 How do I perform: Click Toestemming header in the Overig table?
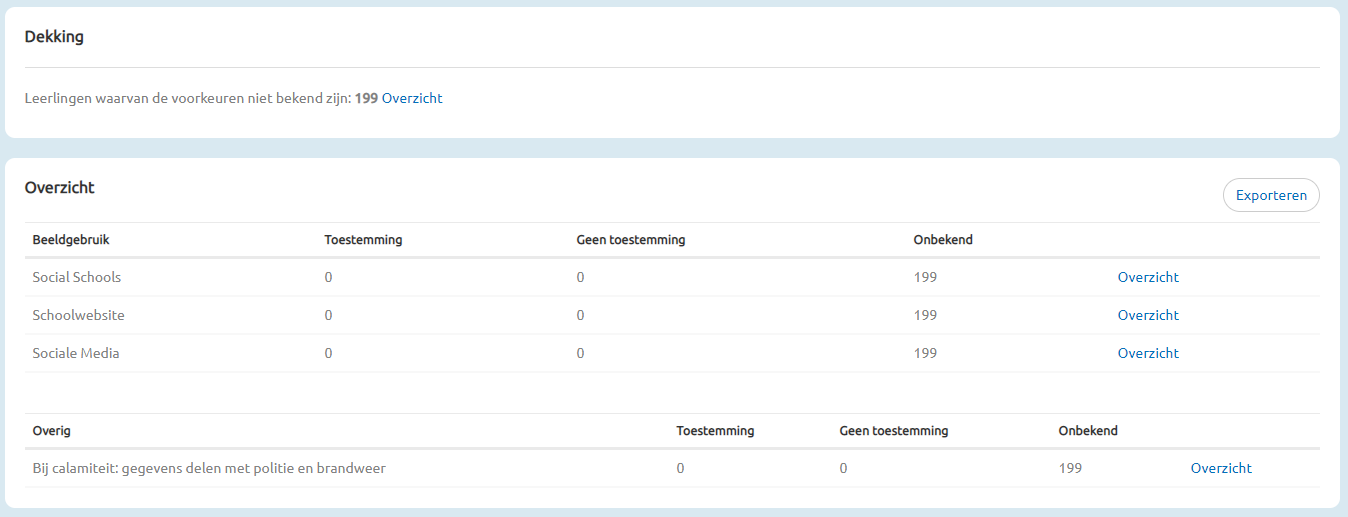(715, 431)
